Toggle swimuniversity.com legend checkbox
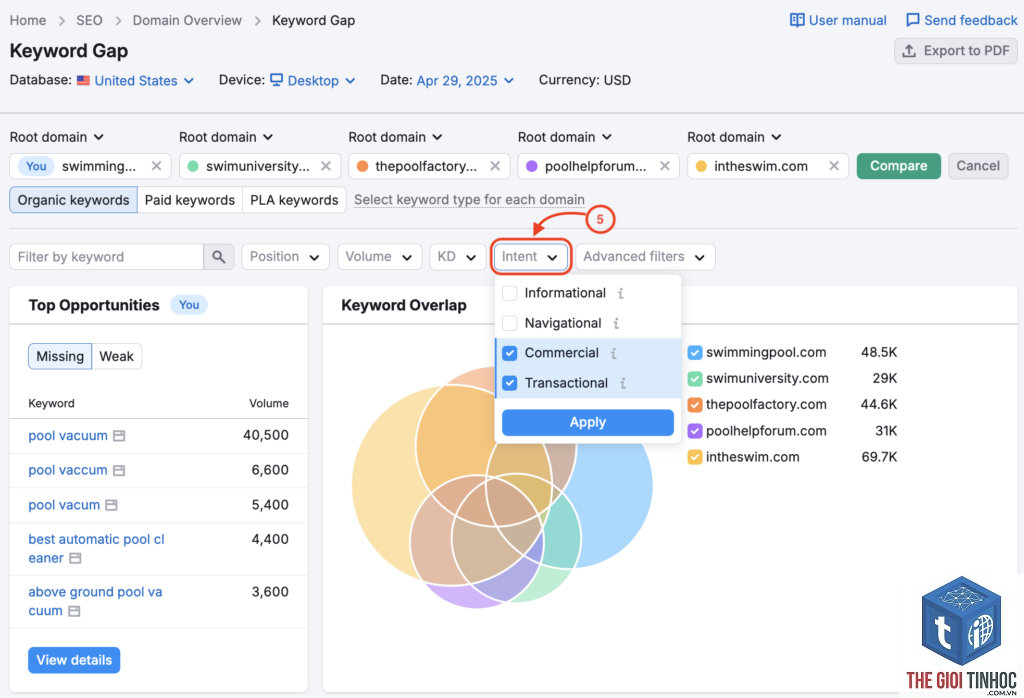The height and width of the screenshot is (698, 1024). pyautogui.click(x=695, y=379)
